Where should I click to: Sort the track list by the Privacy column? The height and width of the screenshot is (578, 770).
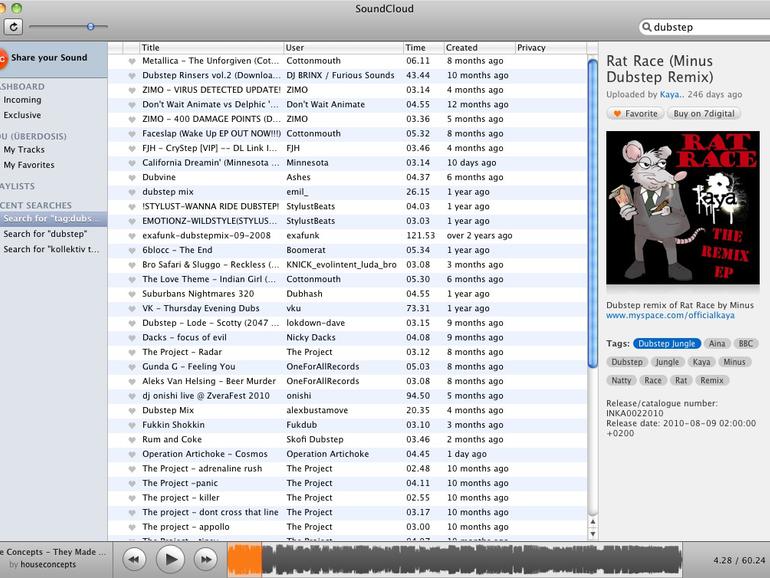point(550,48)
